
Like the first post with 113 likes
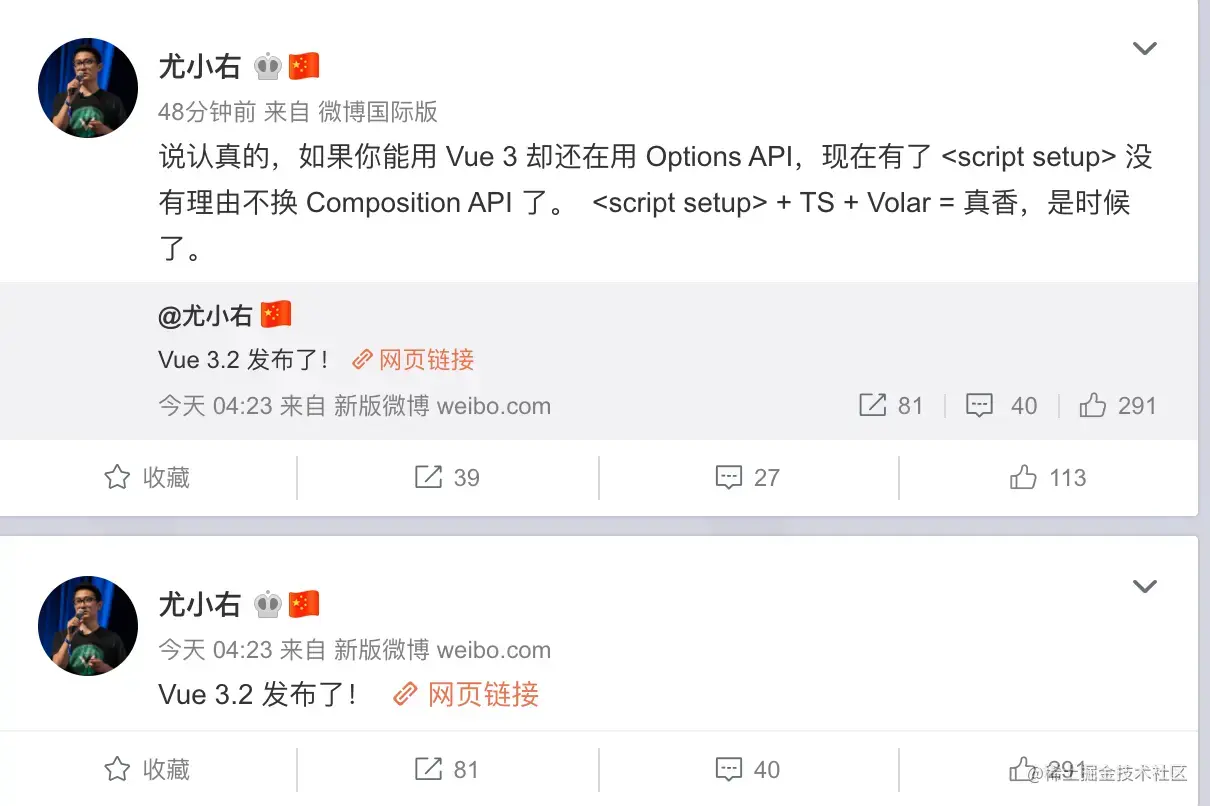1023,478
